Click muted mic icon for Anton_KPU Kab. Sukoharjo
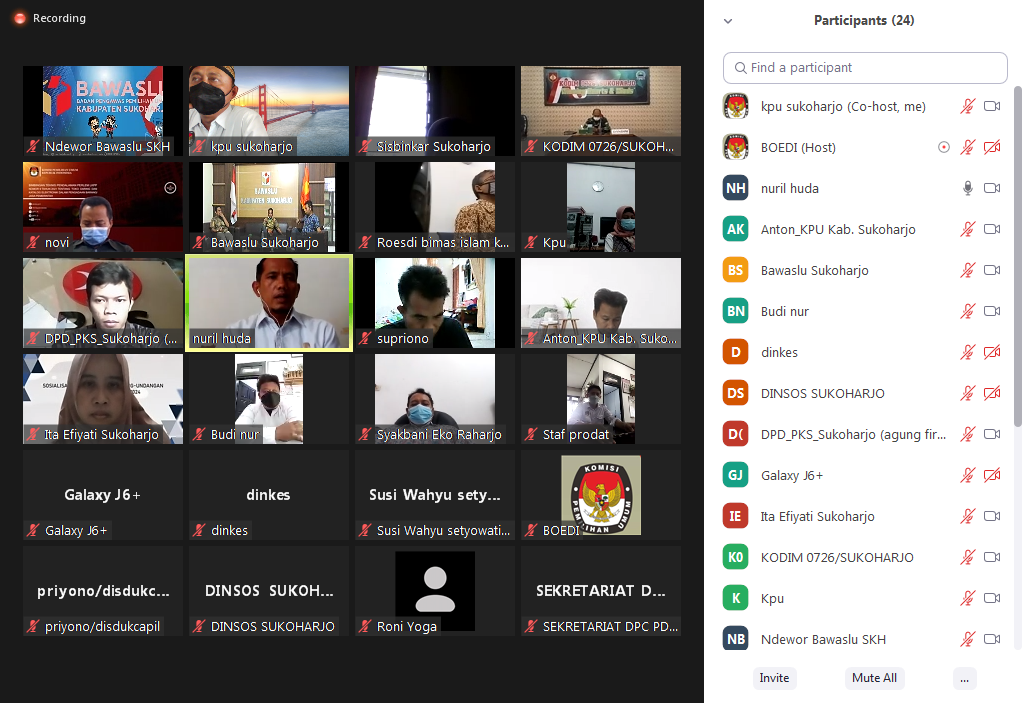The image size is (1036, 703). coord(967,229)
